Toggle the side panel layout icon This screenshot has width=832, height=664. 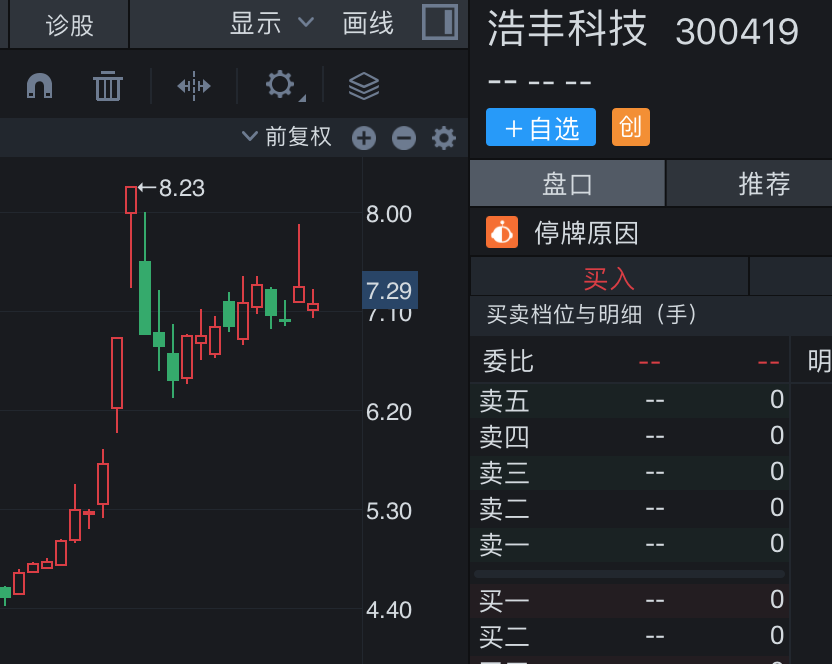[439, 22]
